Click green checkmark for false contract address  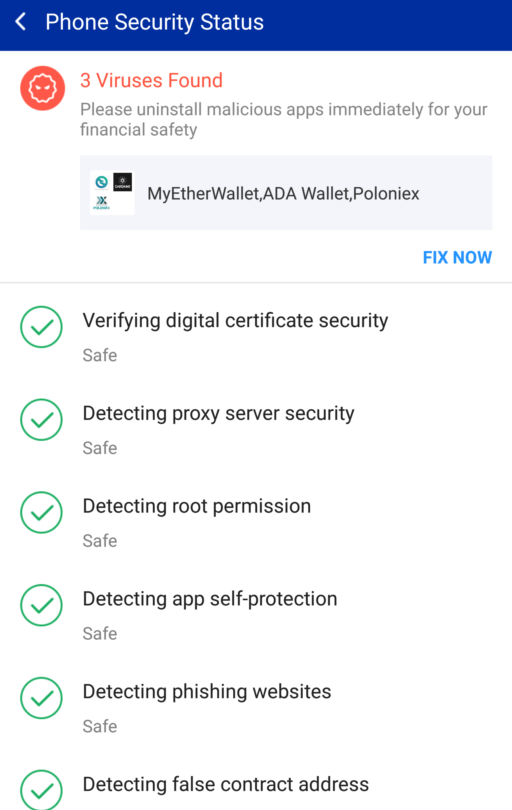click(x=41, y=789)
